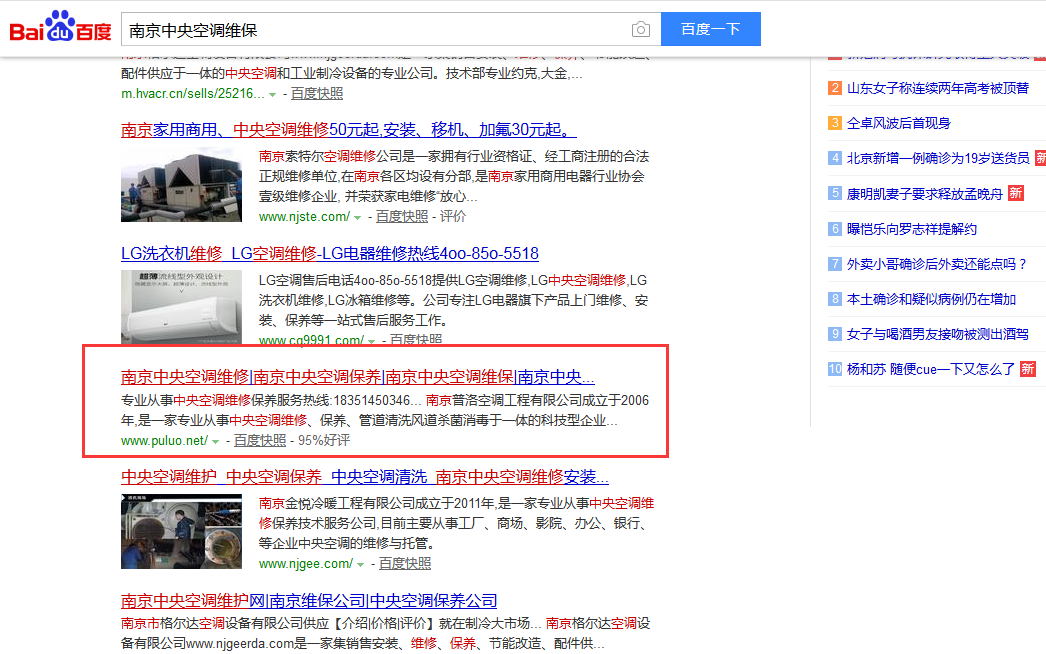Visit the www.njgee.com URL link

(306, 563)
